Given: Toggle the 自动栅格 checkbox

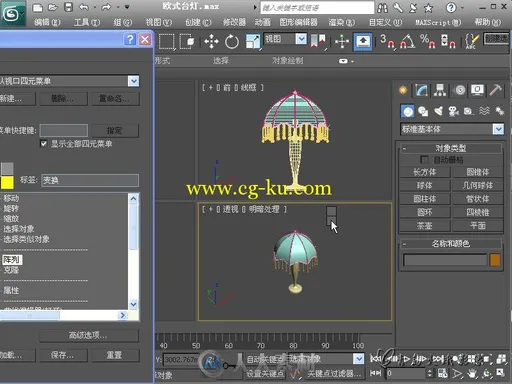Looking at the screenshot, I should pyautogui.click(x=424, y=160).
